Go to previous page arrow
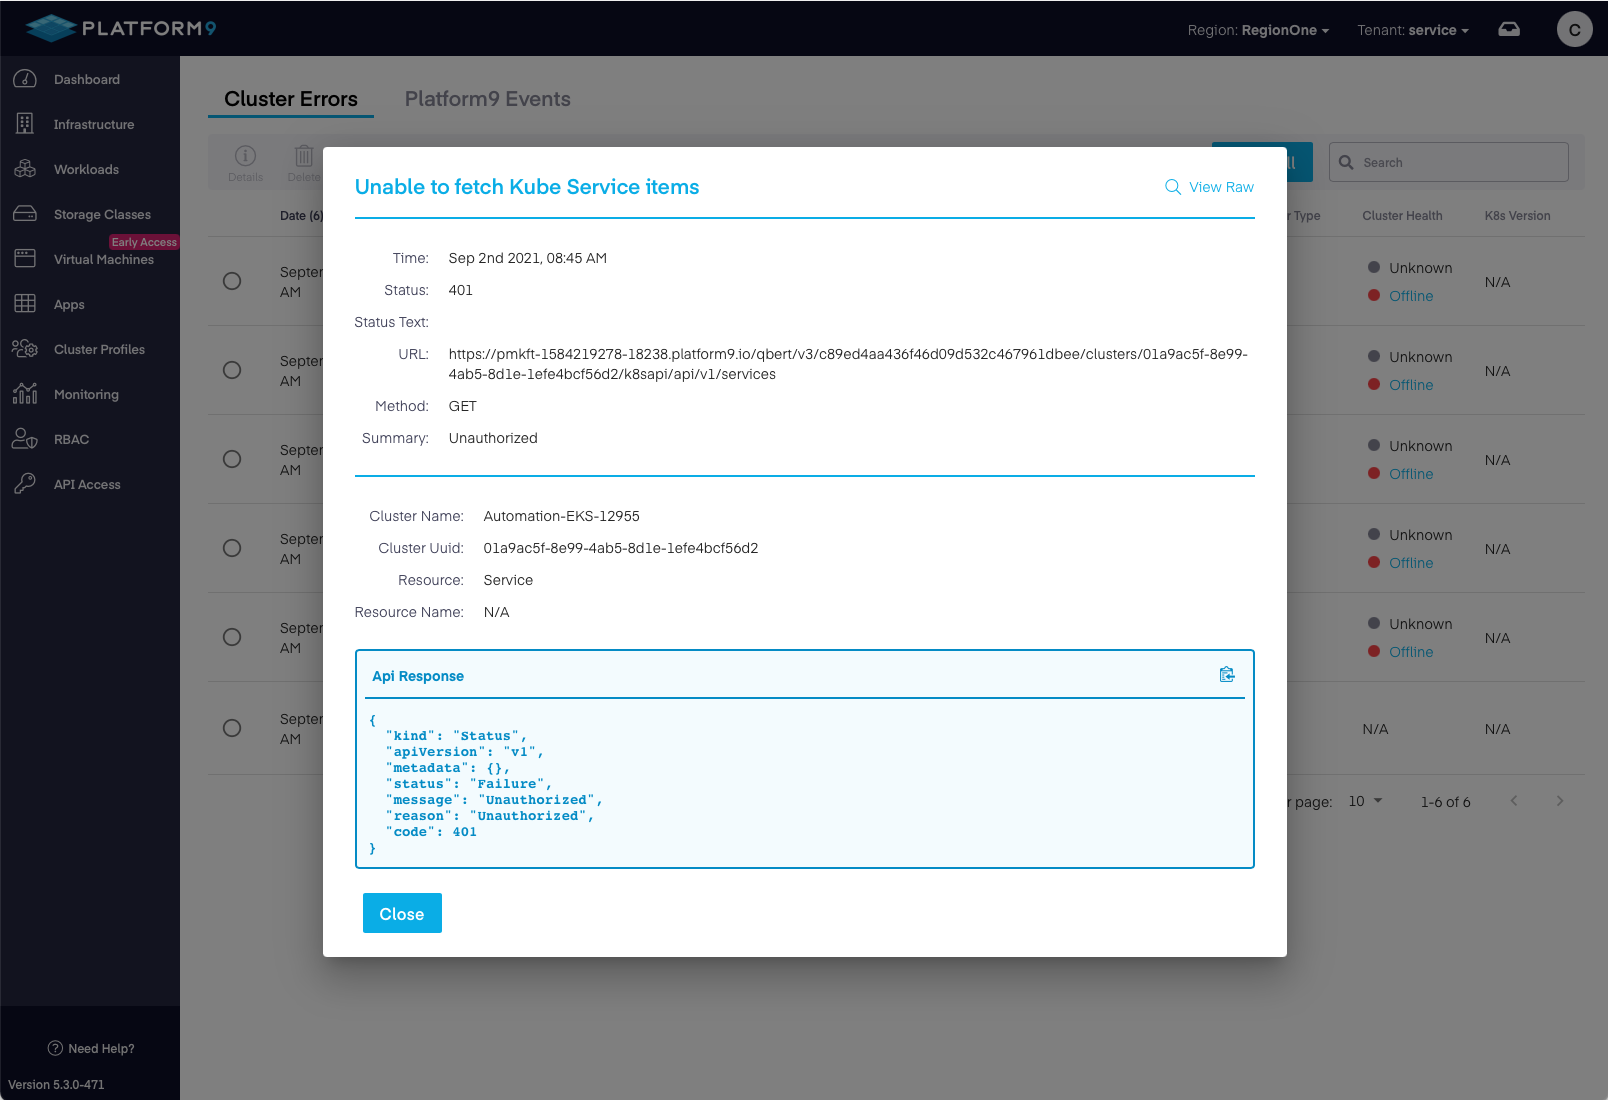The image size is (1608, 1100). (x=1514, y=801)
